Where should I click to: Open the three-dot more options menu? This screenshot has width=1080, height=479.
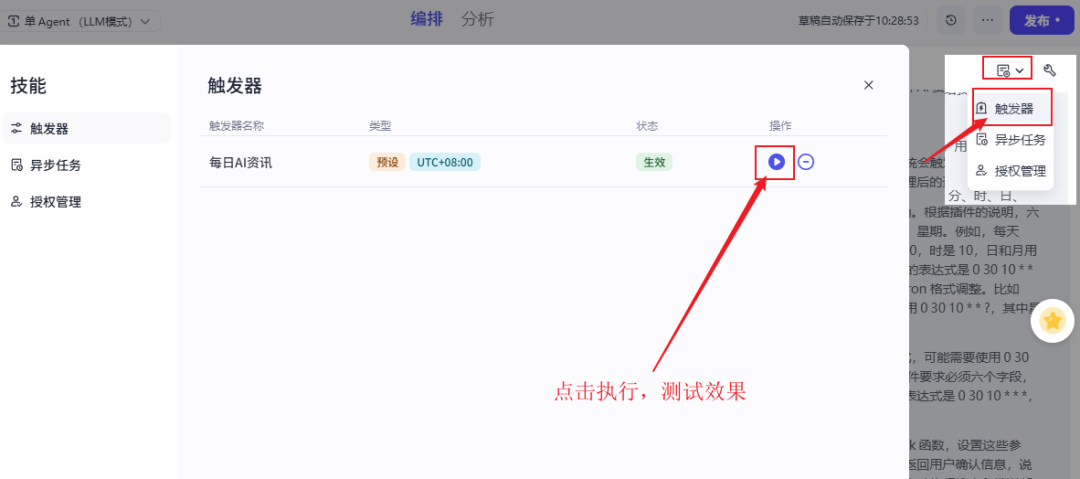(987, 20)
